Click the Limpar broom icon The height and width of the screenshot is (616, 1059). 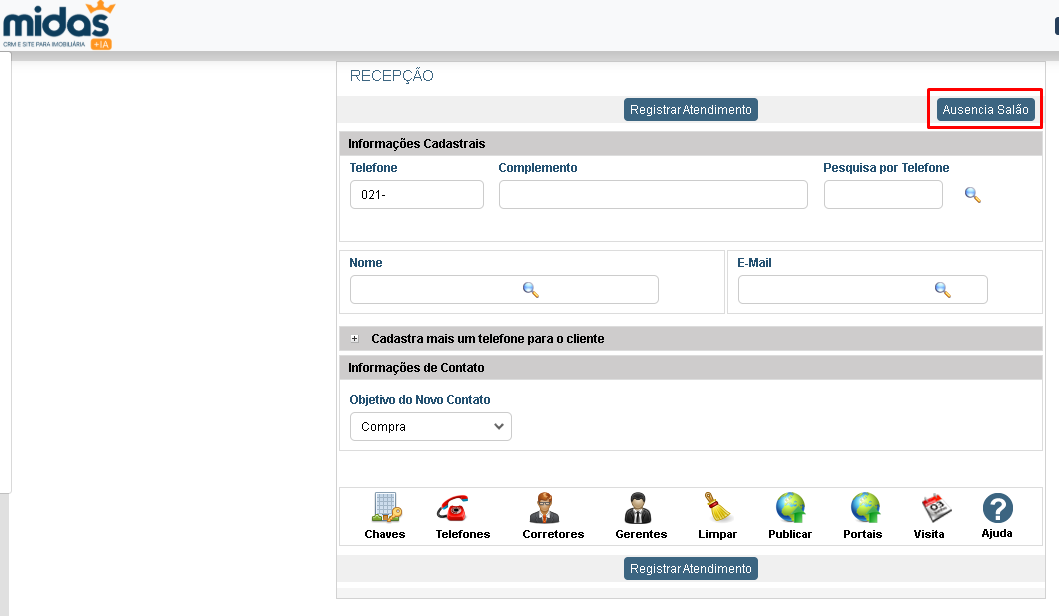click(717, 509)
